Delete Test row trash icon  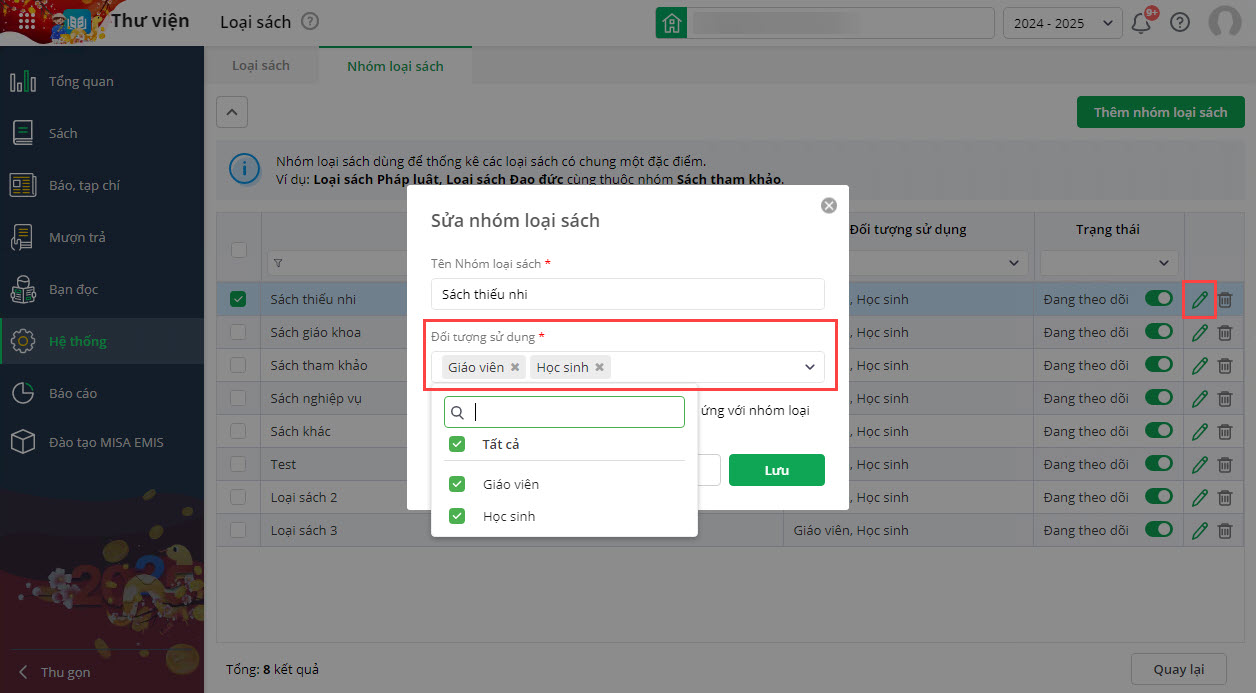[1225, 464]
